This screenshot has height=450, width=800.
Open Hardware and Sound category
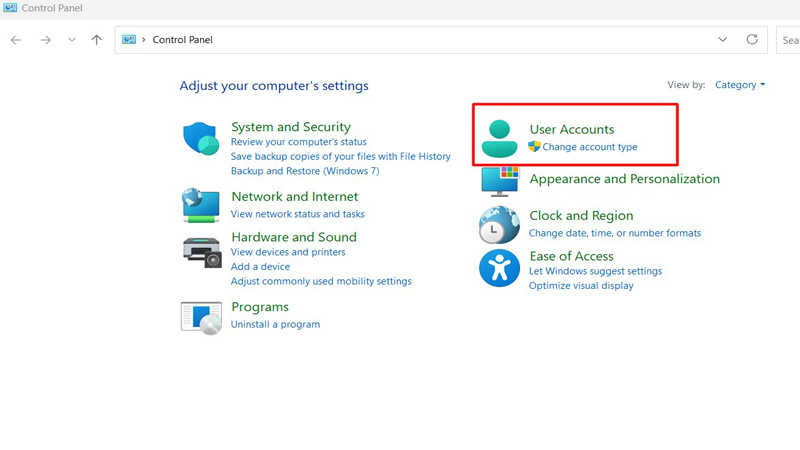[x=294, y=237]
